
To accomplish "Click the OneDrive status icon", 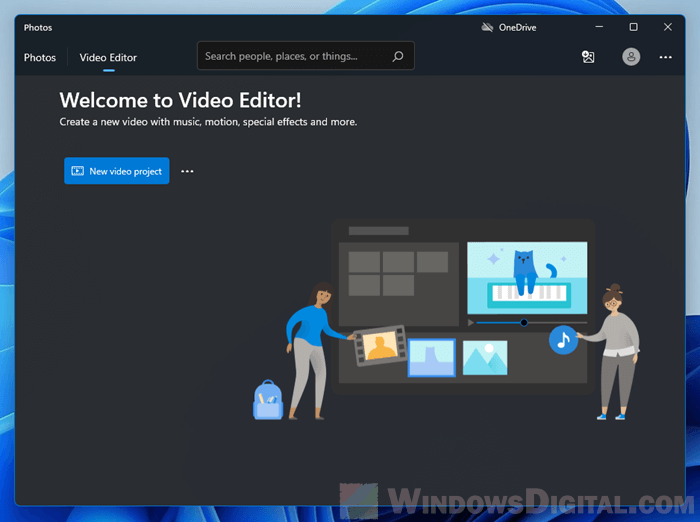I will pos(487,28).
